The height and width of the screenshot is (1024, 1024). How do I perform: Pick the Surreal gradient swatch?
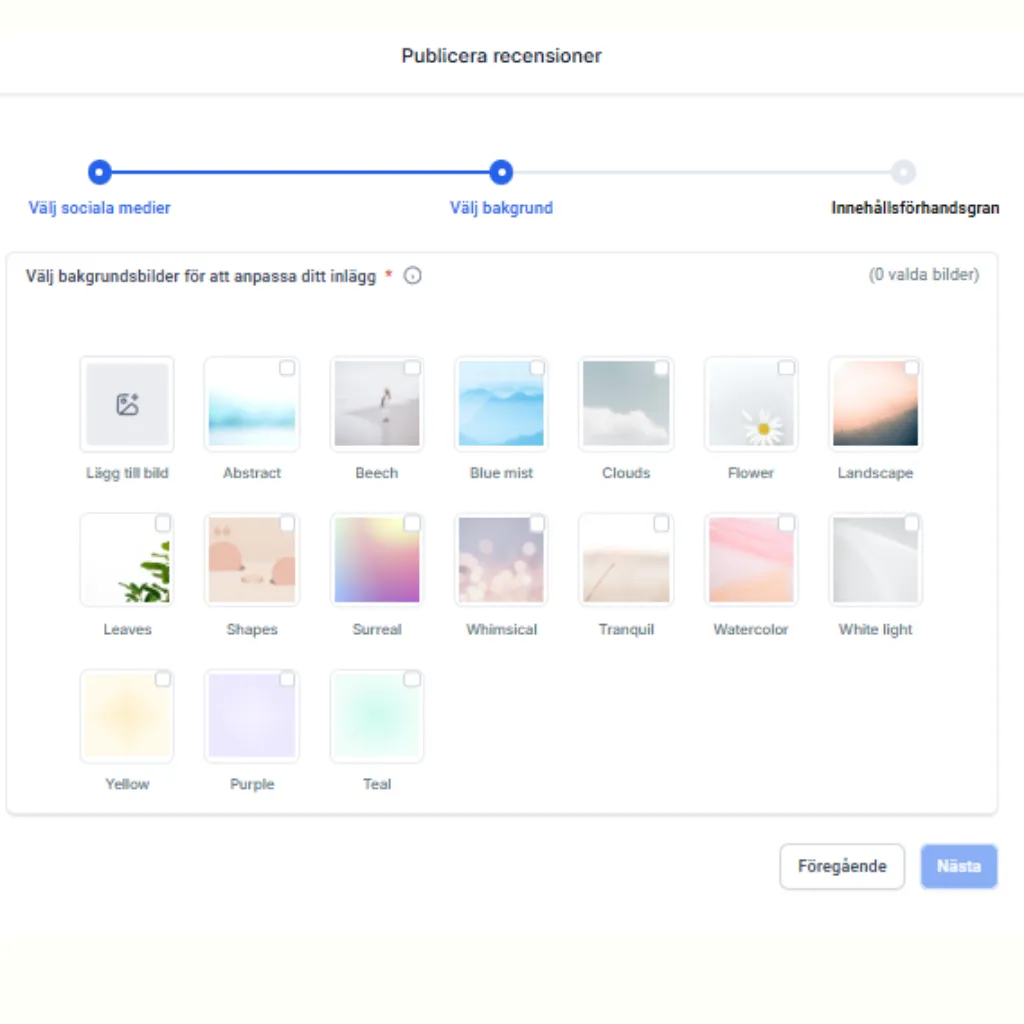click(377, 560)
